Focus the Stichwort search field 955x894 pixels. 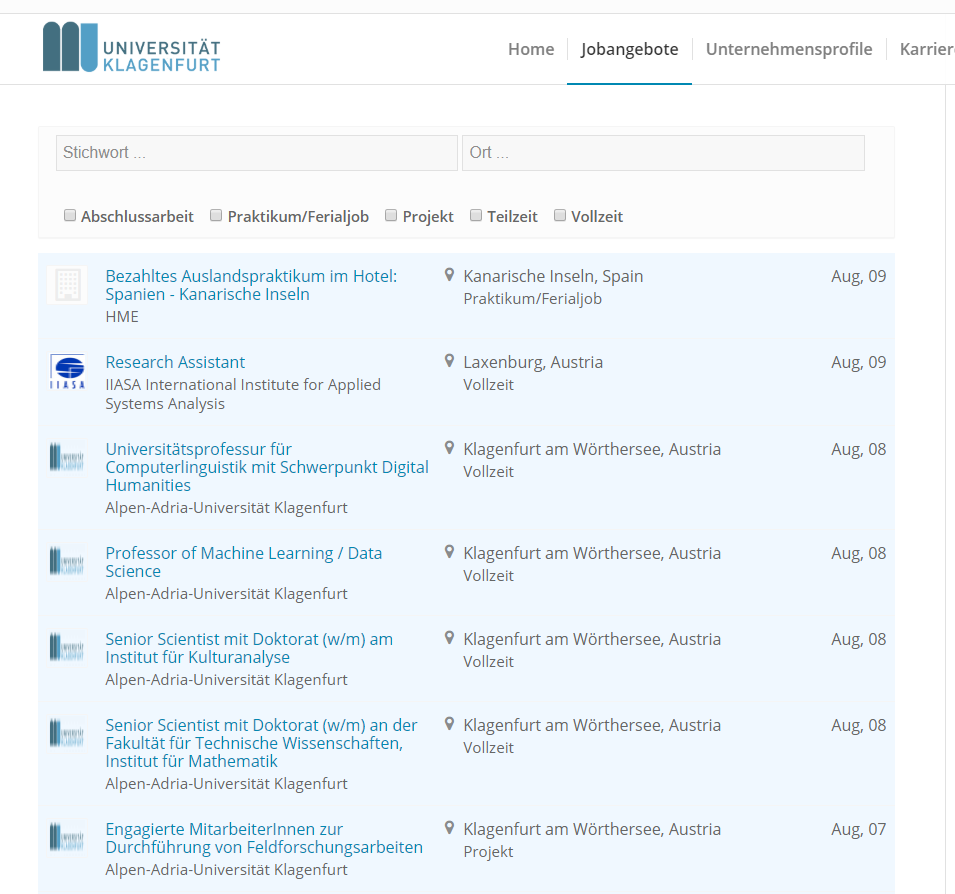click(256, 153)
